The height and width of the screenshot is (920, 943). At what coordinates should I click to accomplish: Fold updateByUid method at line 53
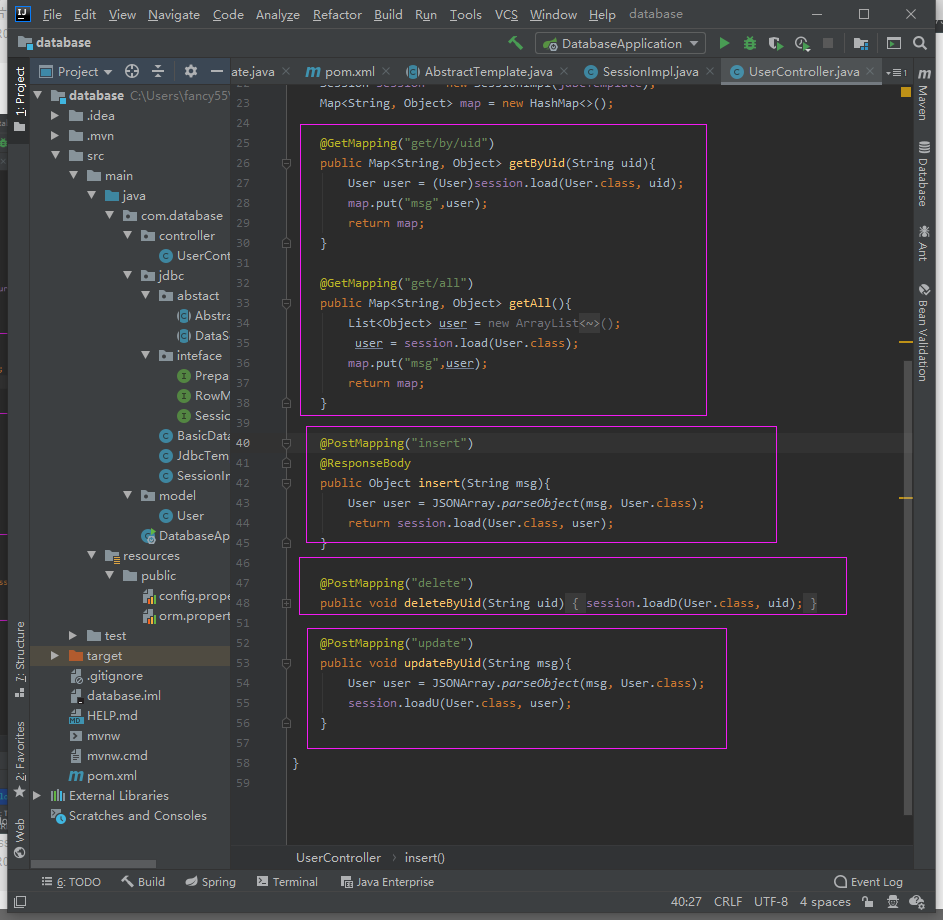[286, 663]
